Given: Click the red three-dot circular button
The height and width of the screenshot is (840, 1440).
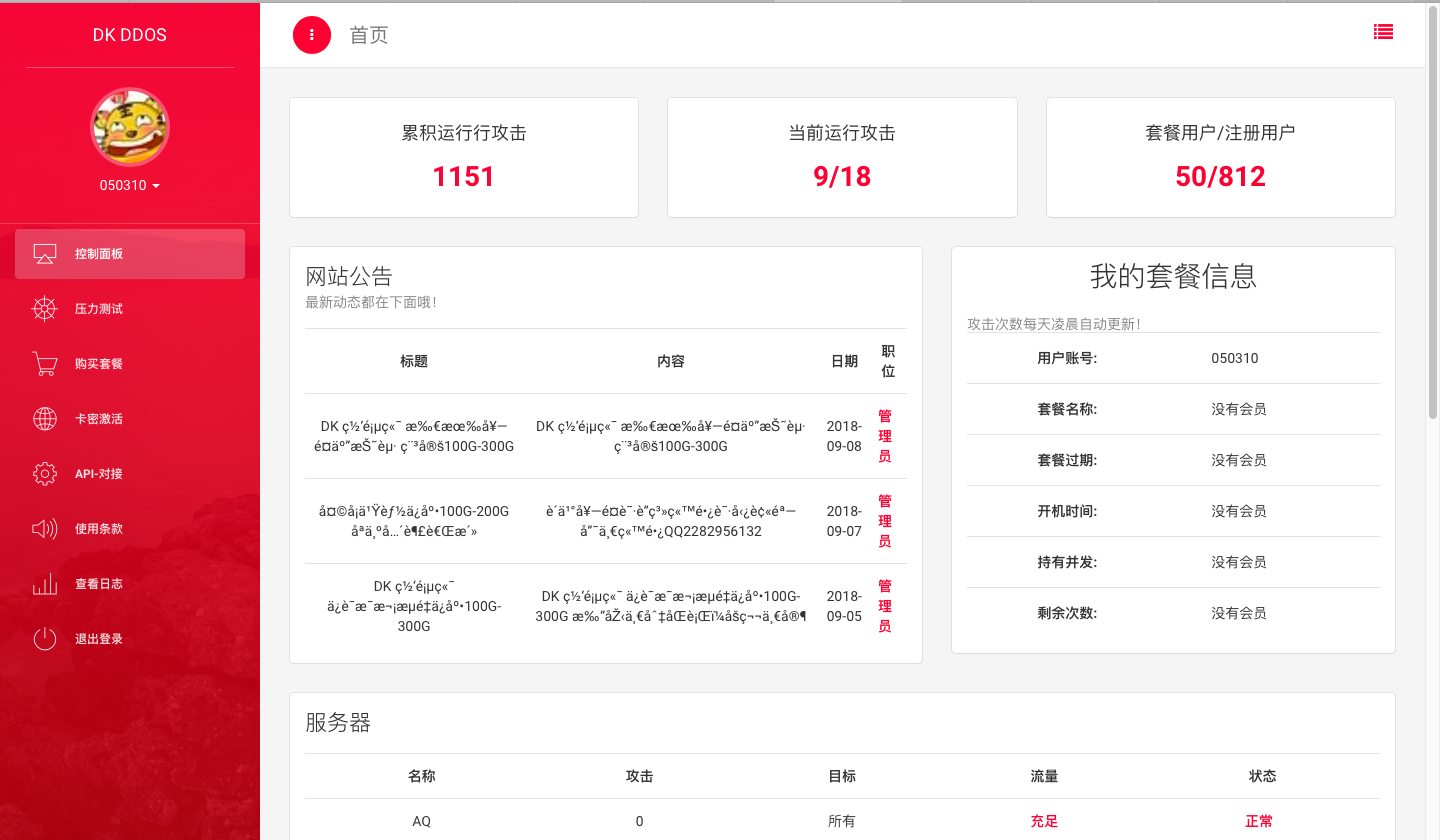Looking at the screenshot, I should pyautogui.click(x=312, y=35).
